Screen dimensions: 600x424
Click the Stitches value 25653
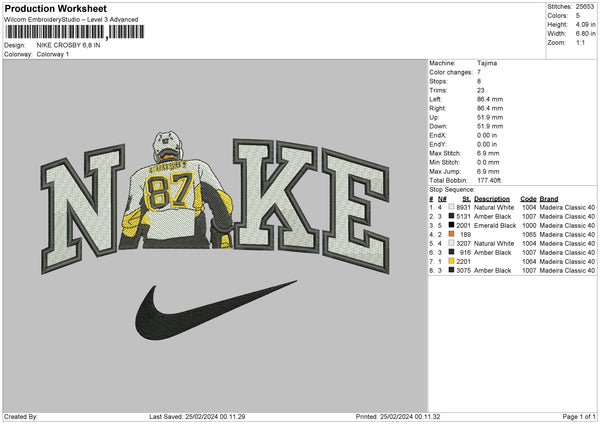[585, 7]
